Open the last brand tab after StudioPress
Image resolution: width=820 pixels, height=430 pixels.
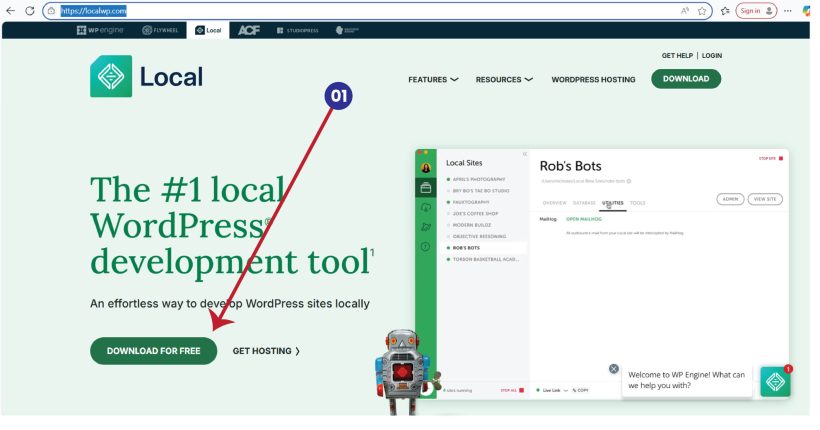(347, 30)
